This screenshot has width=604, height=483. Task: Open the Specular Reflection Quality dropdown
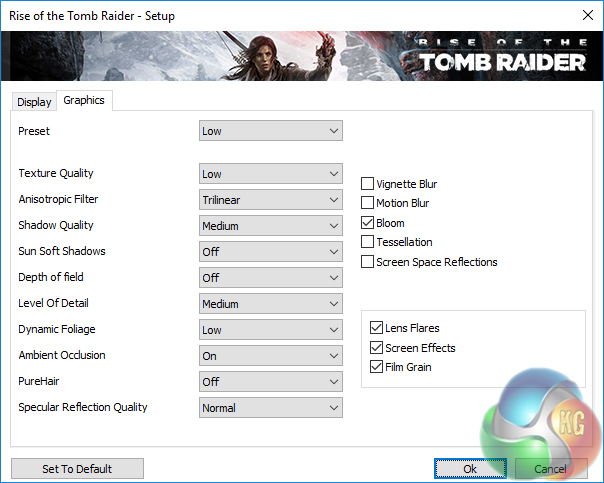(270, 408)
